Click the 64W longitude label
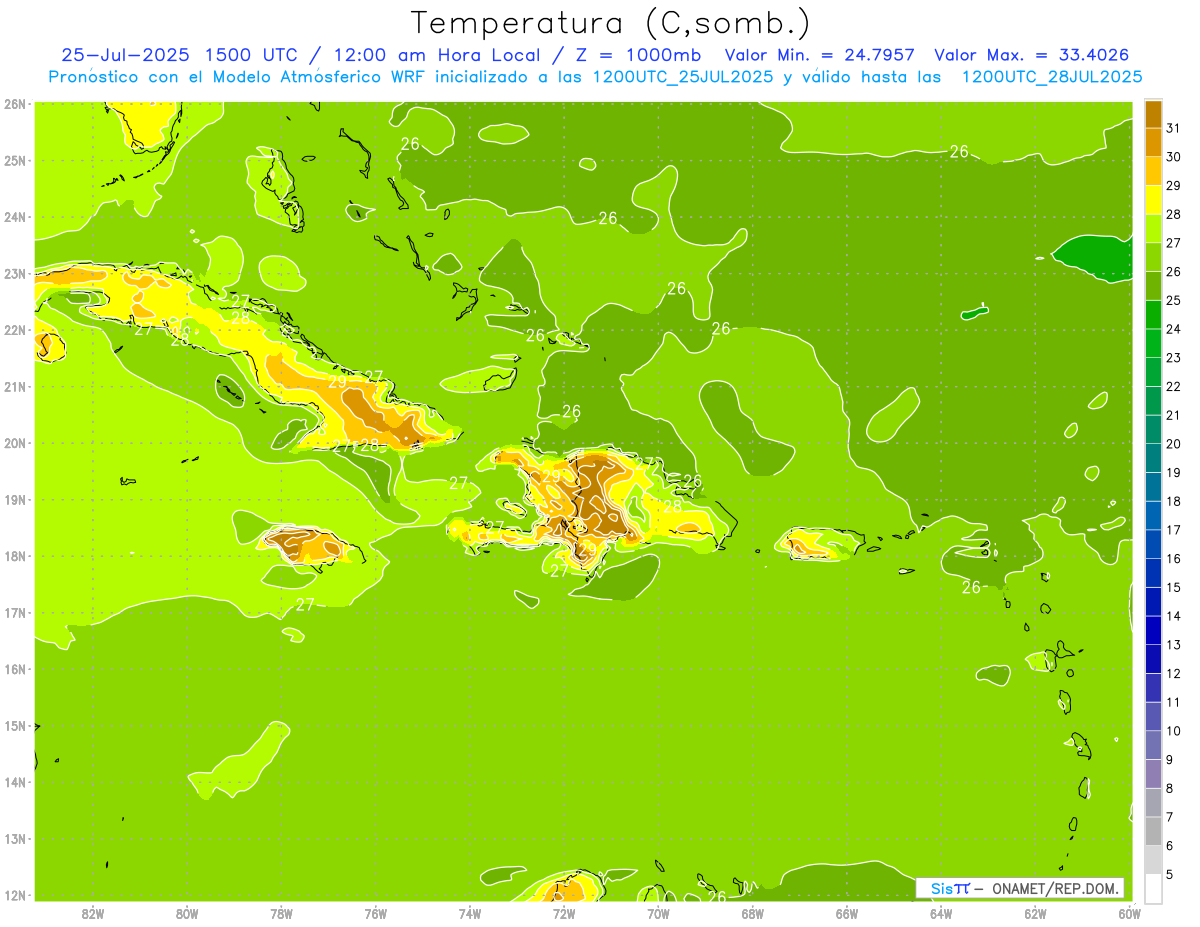1200x927 pixels. [941, 913]
